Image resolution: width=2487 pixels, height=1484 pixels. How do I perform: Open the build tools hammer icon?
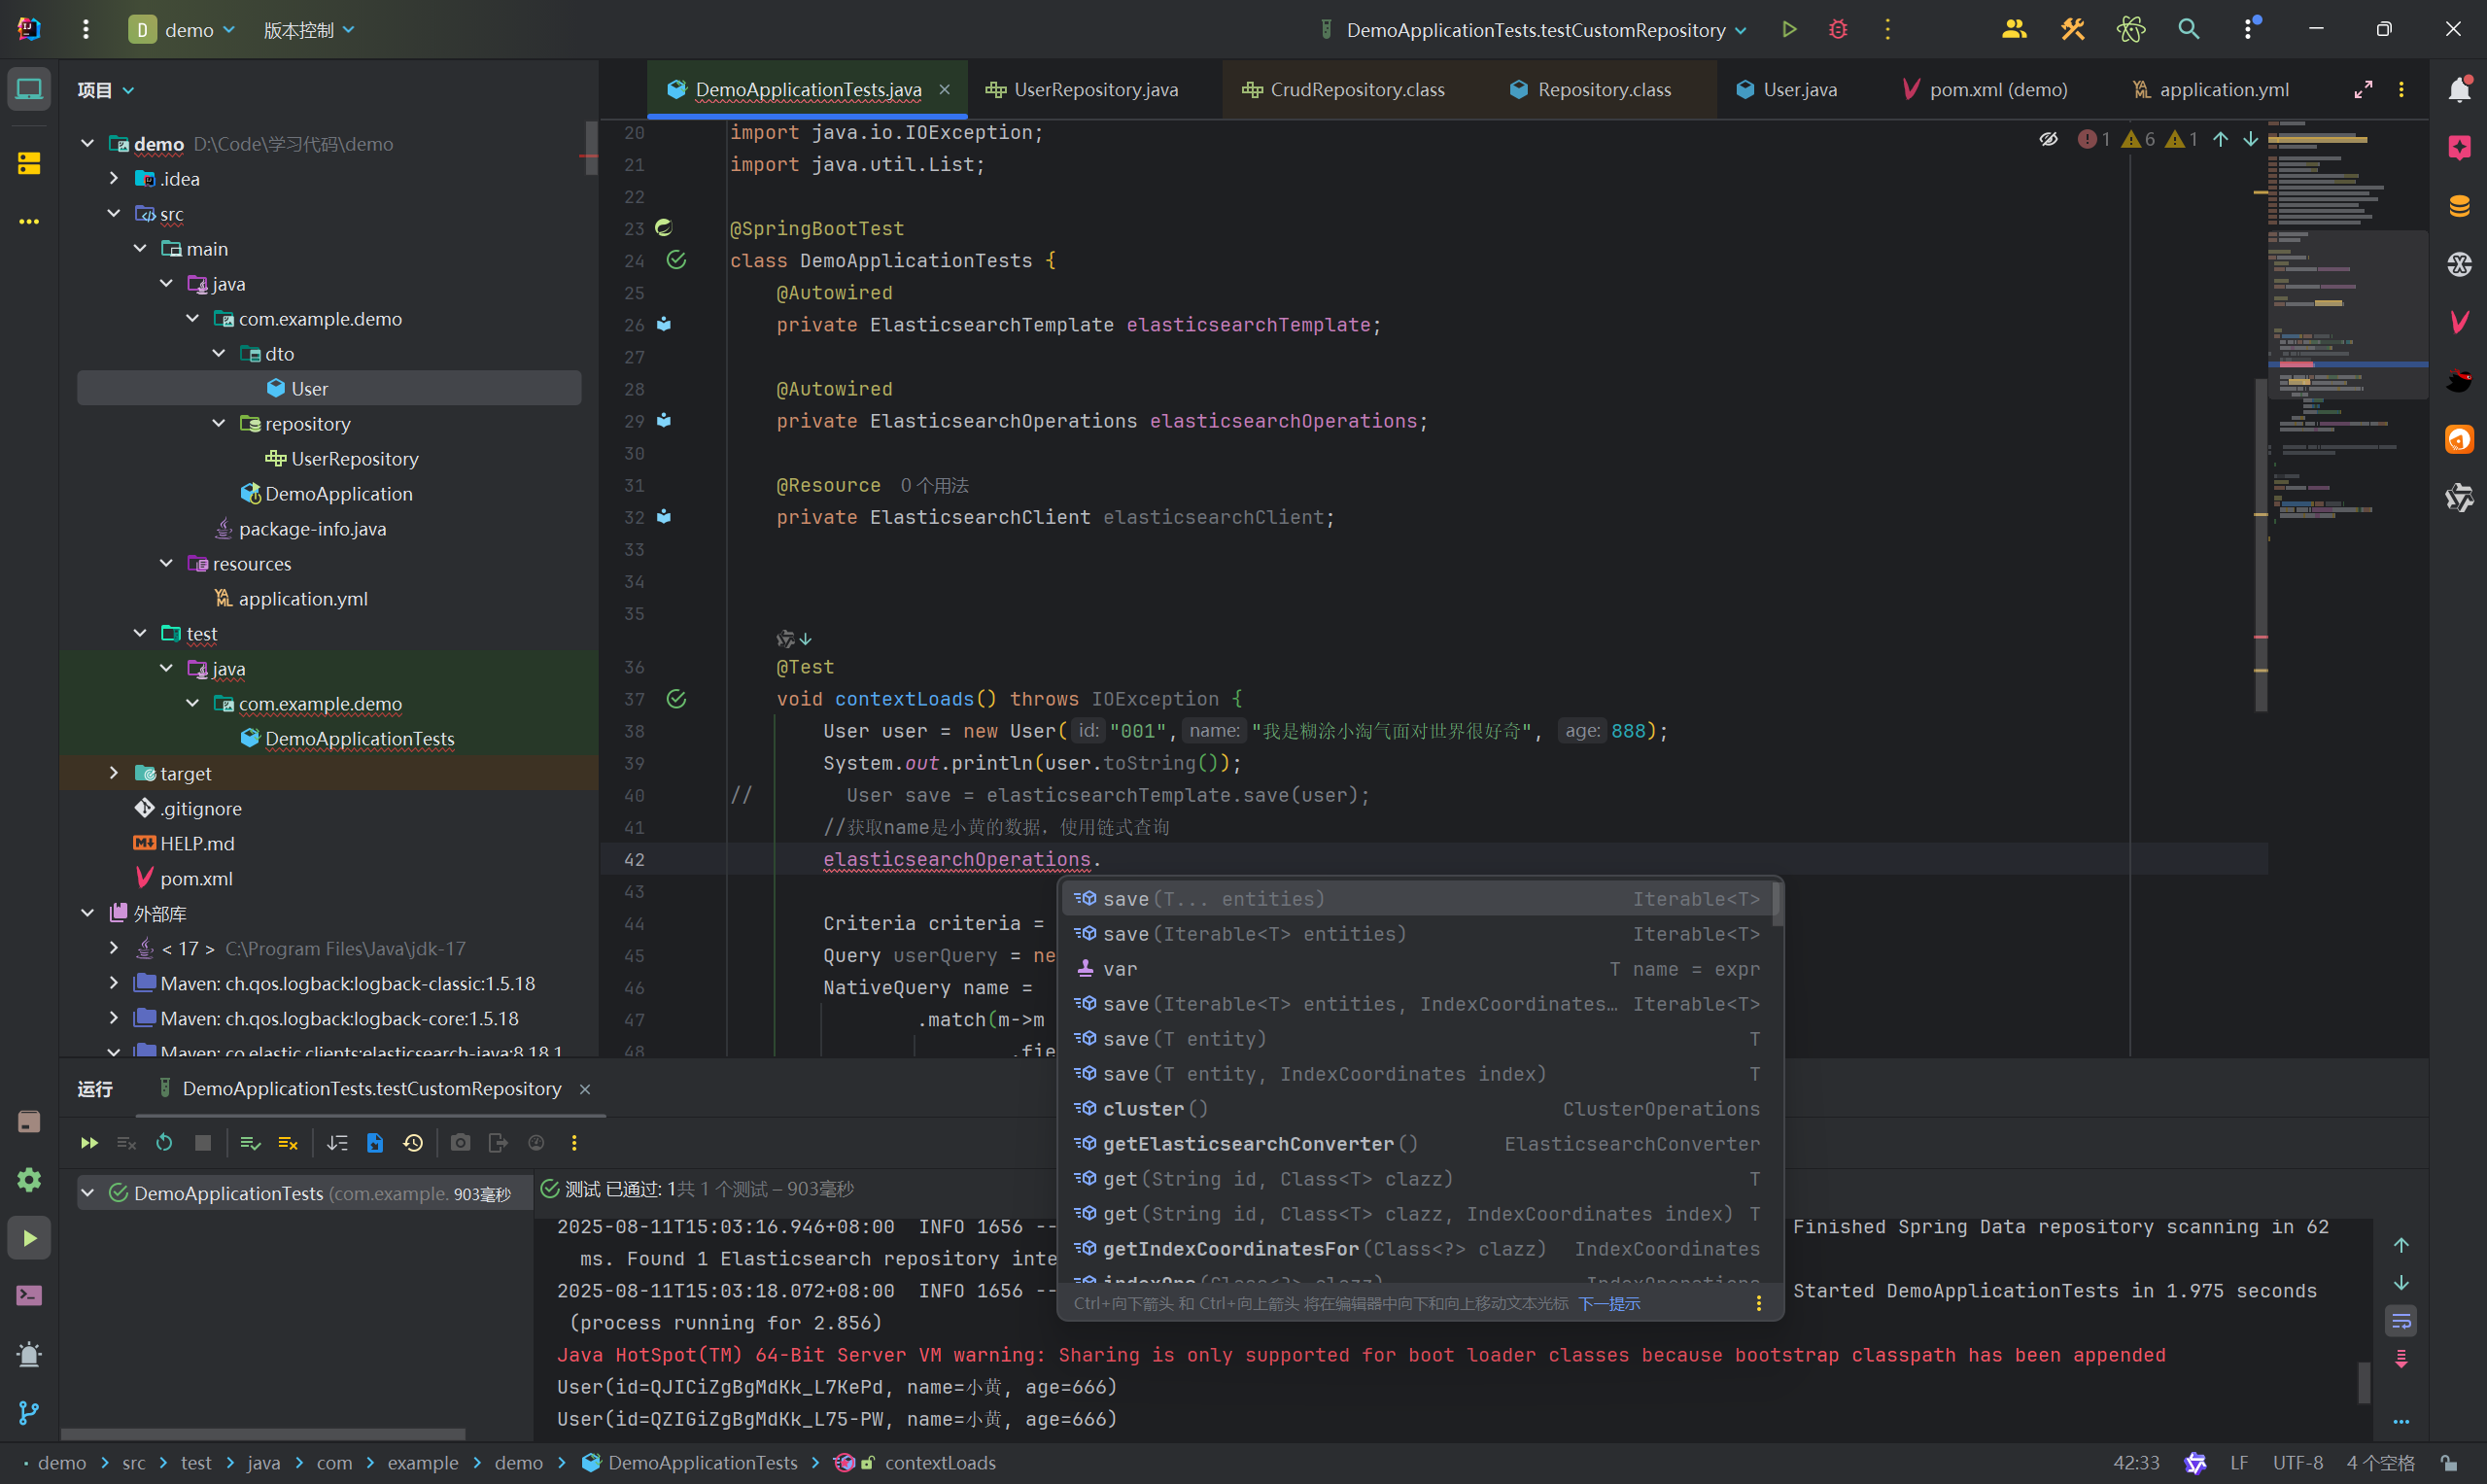point(2072,29)
